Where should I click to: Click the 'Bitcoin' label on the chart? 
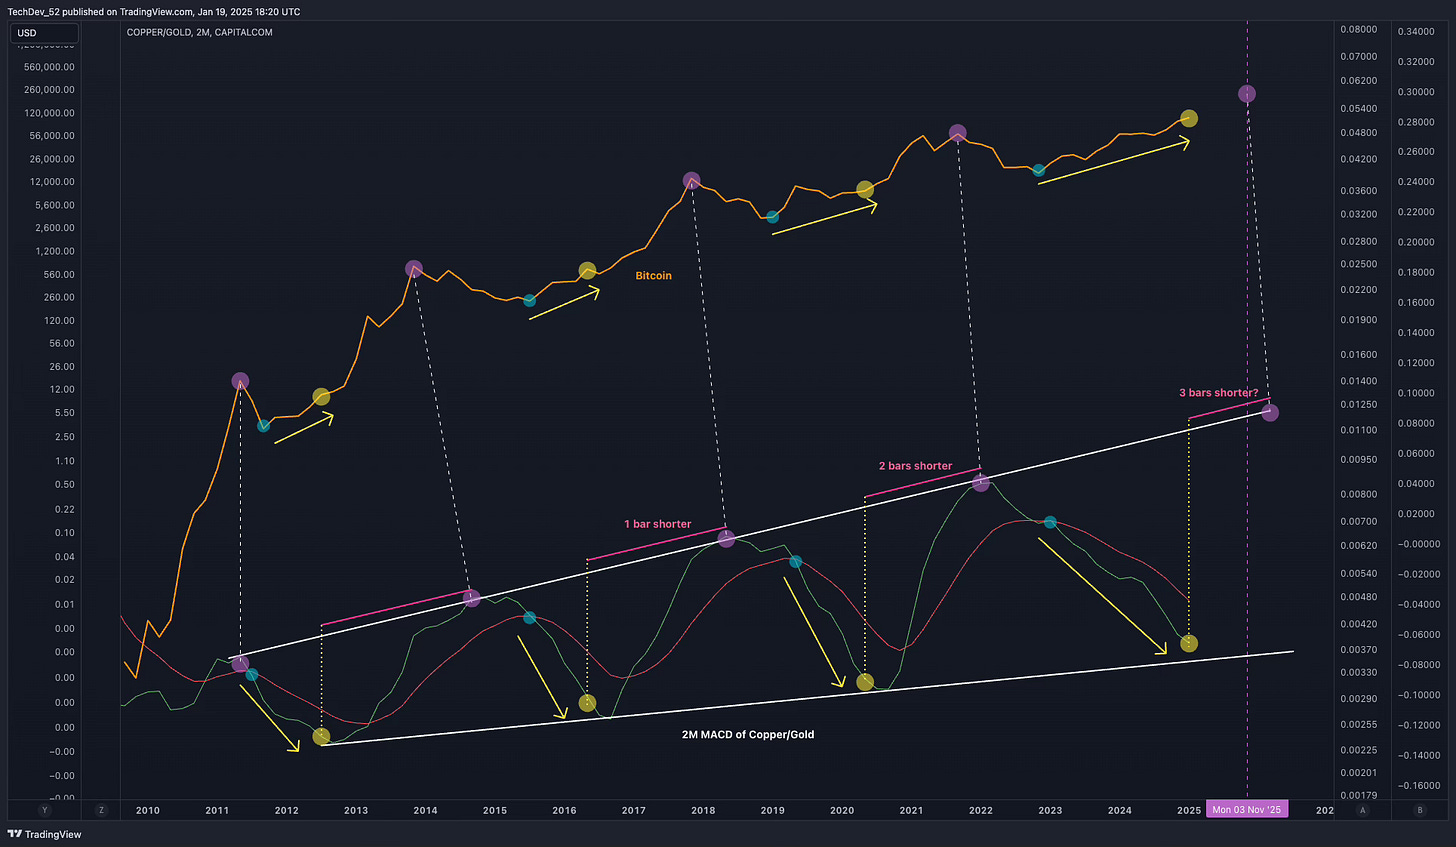[653, 275]
